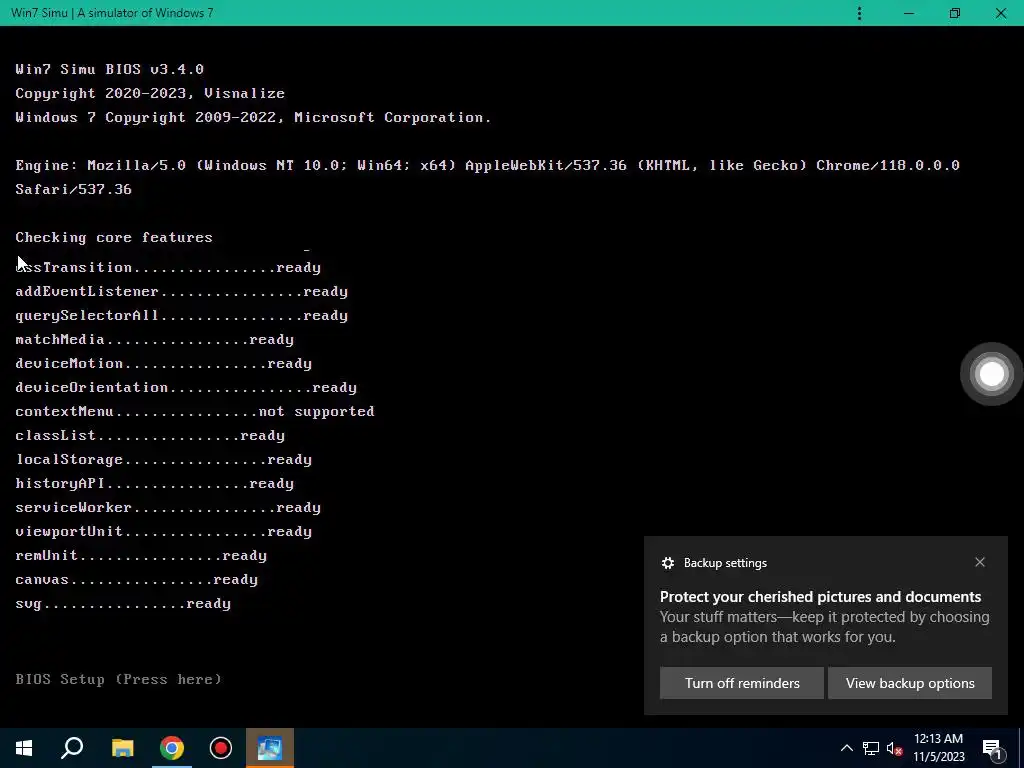Click the "localStorage...ready" line
Viewport: 1024px width, 768px height.
[x=163, y=460]
